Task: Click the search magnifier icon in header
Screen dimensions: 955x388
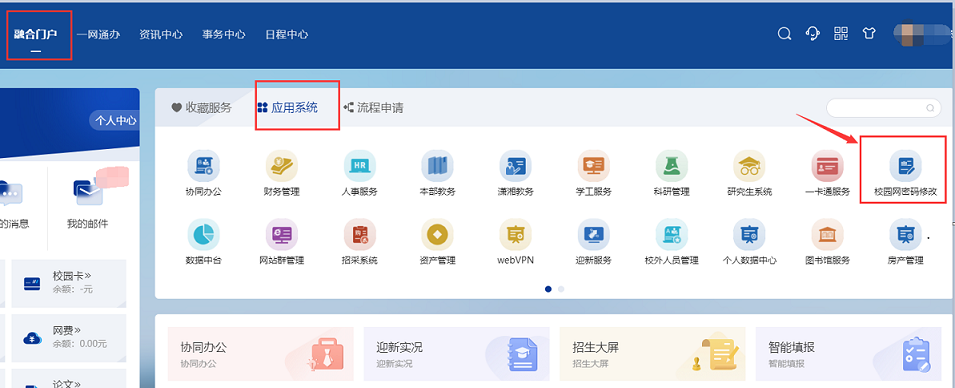Action: click(x=784, y=34)
